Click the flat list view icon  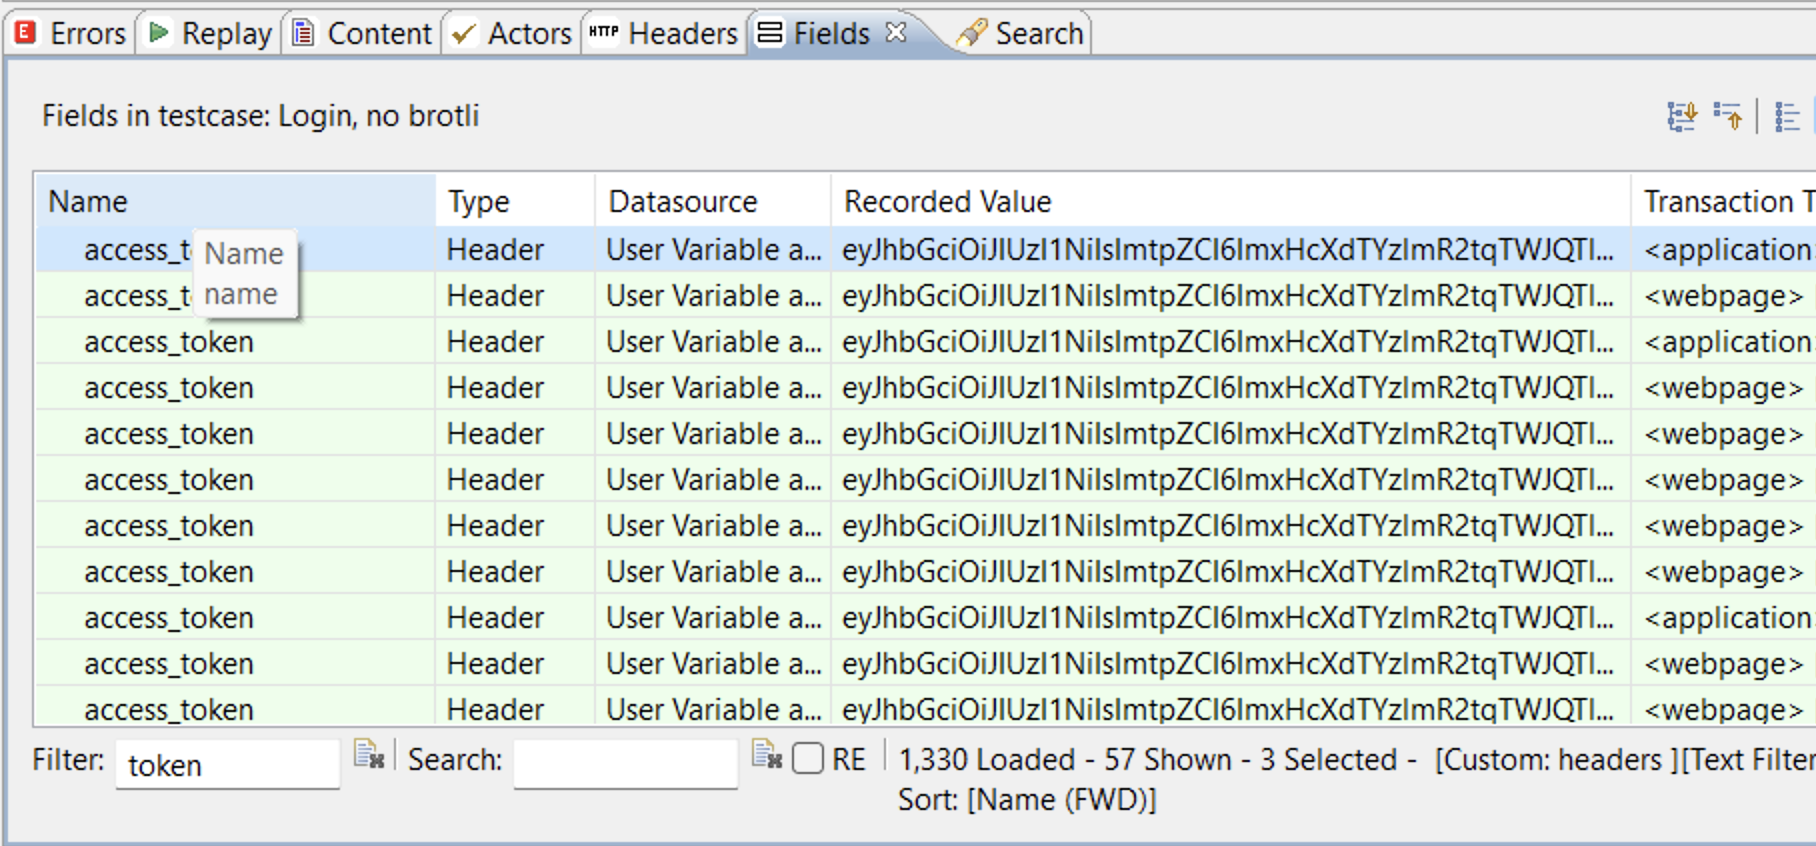pos(1788,117)
